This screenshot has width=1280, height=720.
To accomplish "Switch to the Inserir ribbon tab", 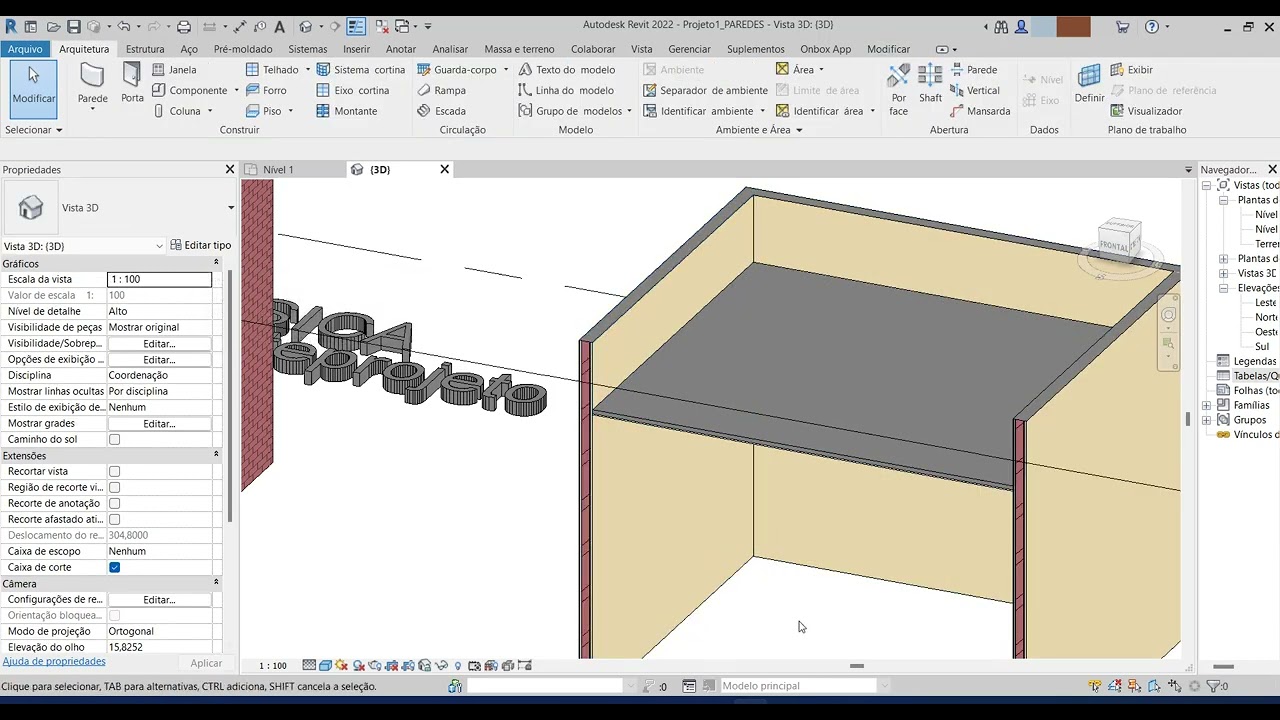I will coord(356,49).
